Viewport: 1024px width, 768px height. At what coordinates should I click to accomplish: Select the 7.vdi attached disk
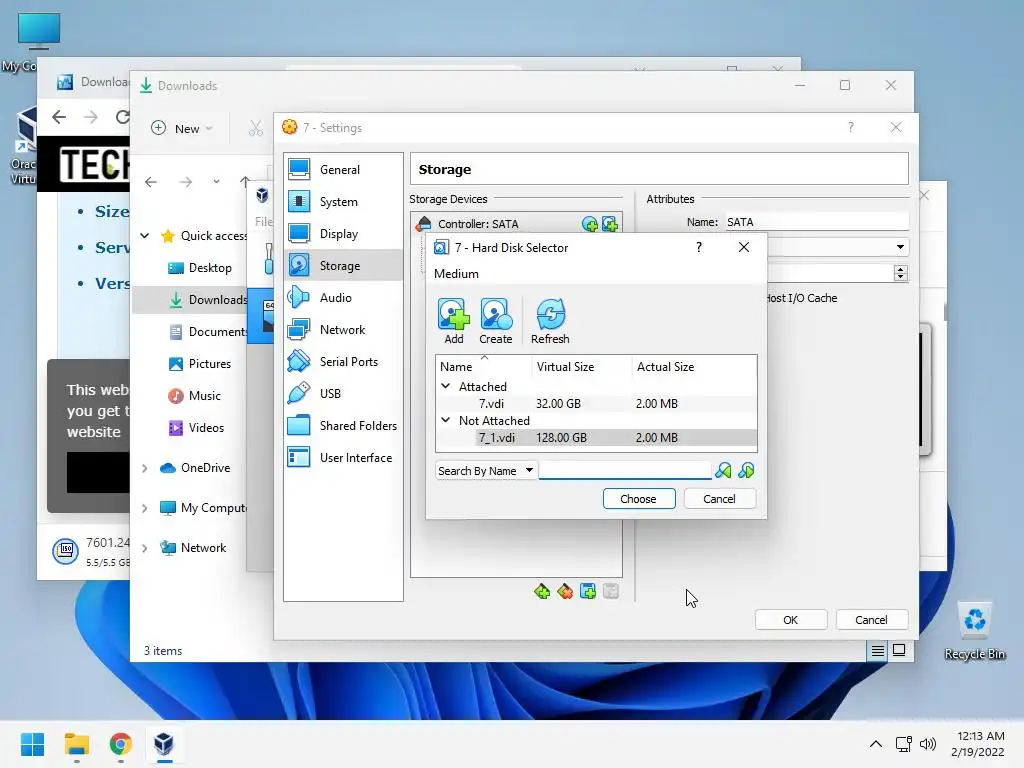596,404
